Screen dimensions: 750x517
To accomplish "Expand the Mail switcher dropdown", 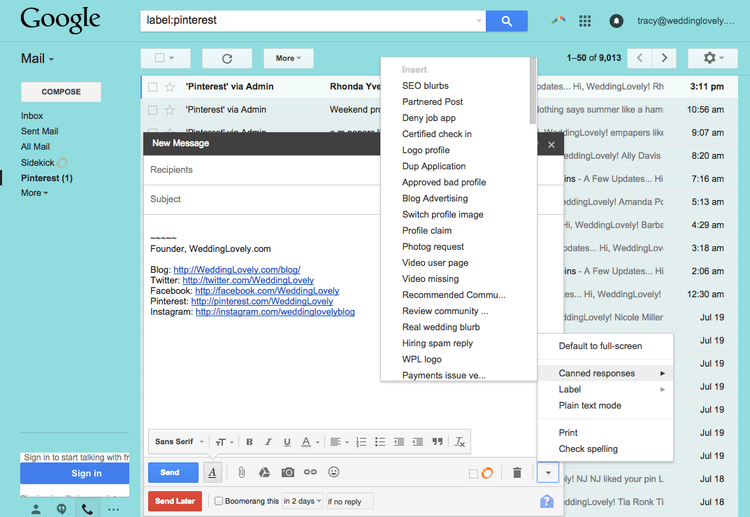I will coord(37,59).
